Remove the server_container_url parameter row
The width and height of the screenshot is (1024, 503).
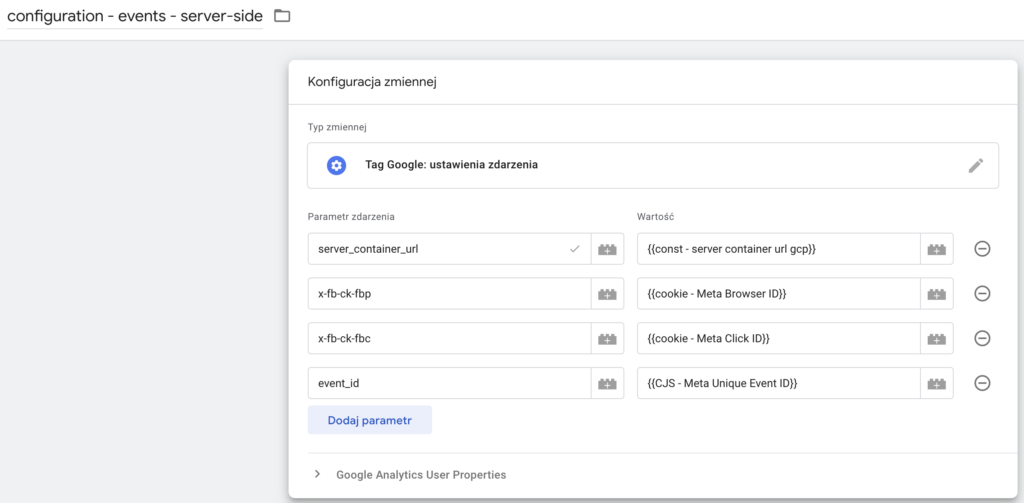click(x=982, y=249)
